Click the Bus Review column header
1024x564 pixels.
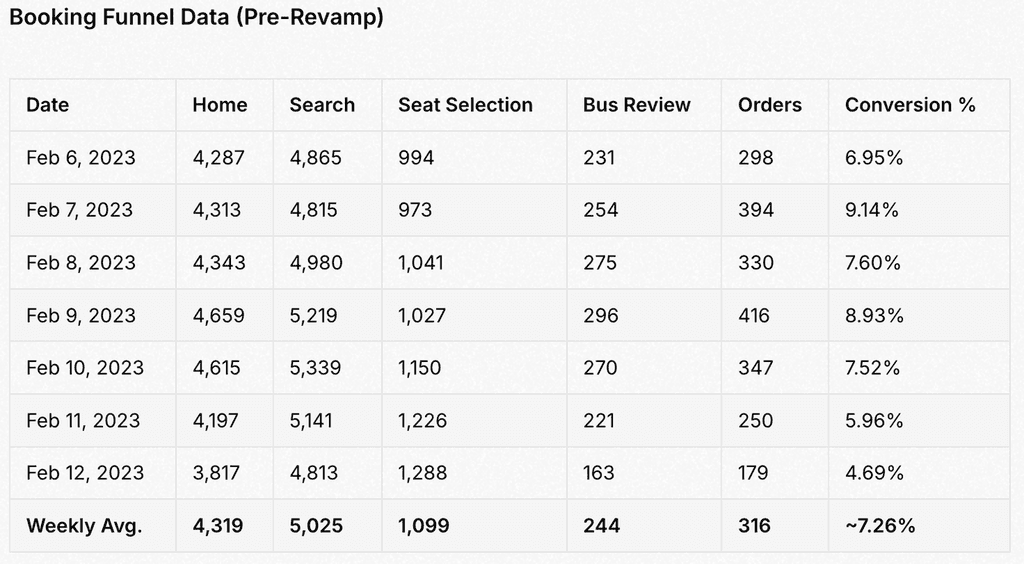tap(637, 105)
